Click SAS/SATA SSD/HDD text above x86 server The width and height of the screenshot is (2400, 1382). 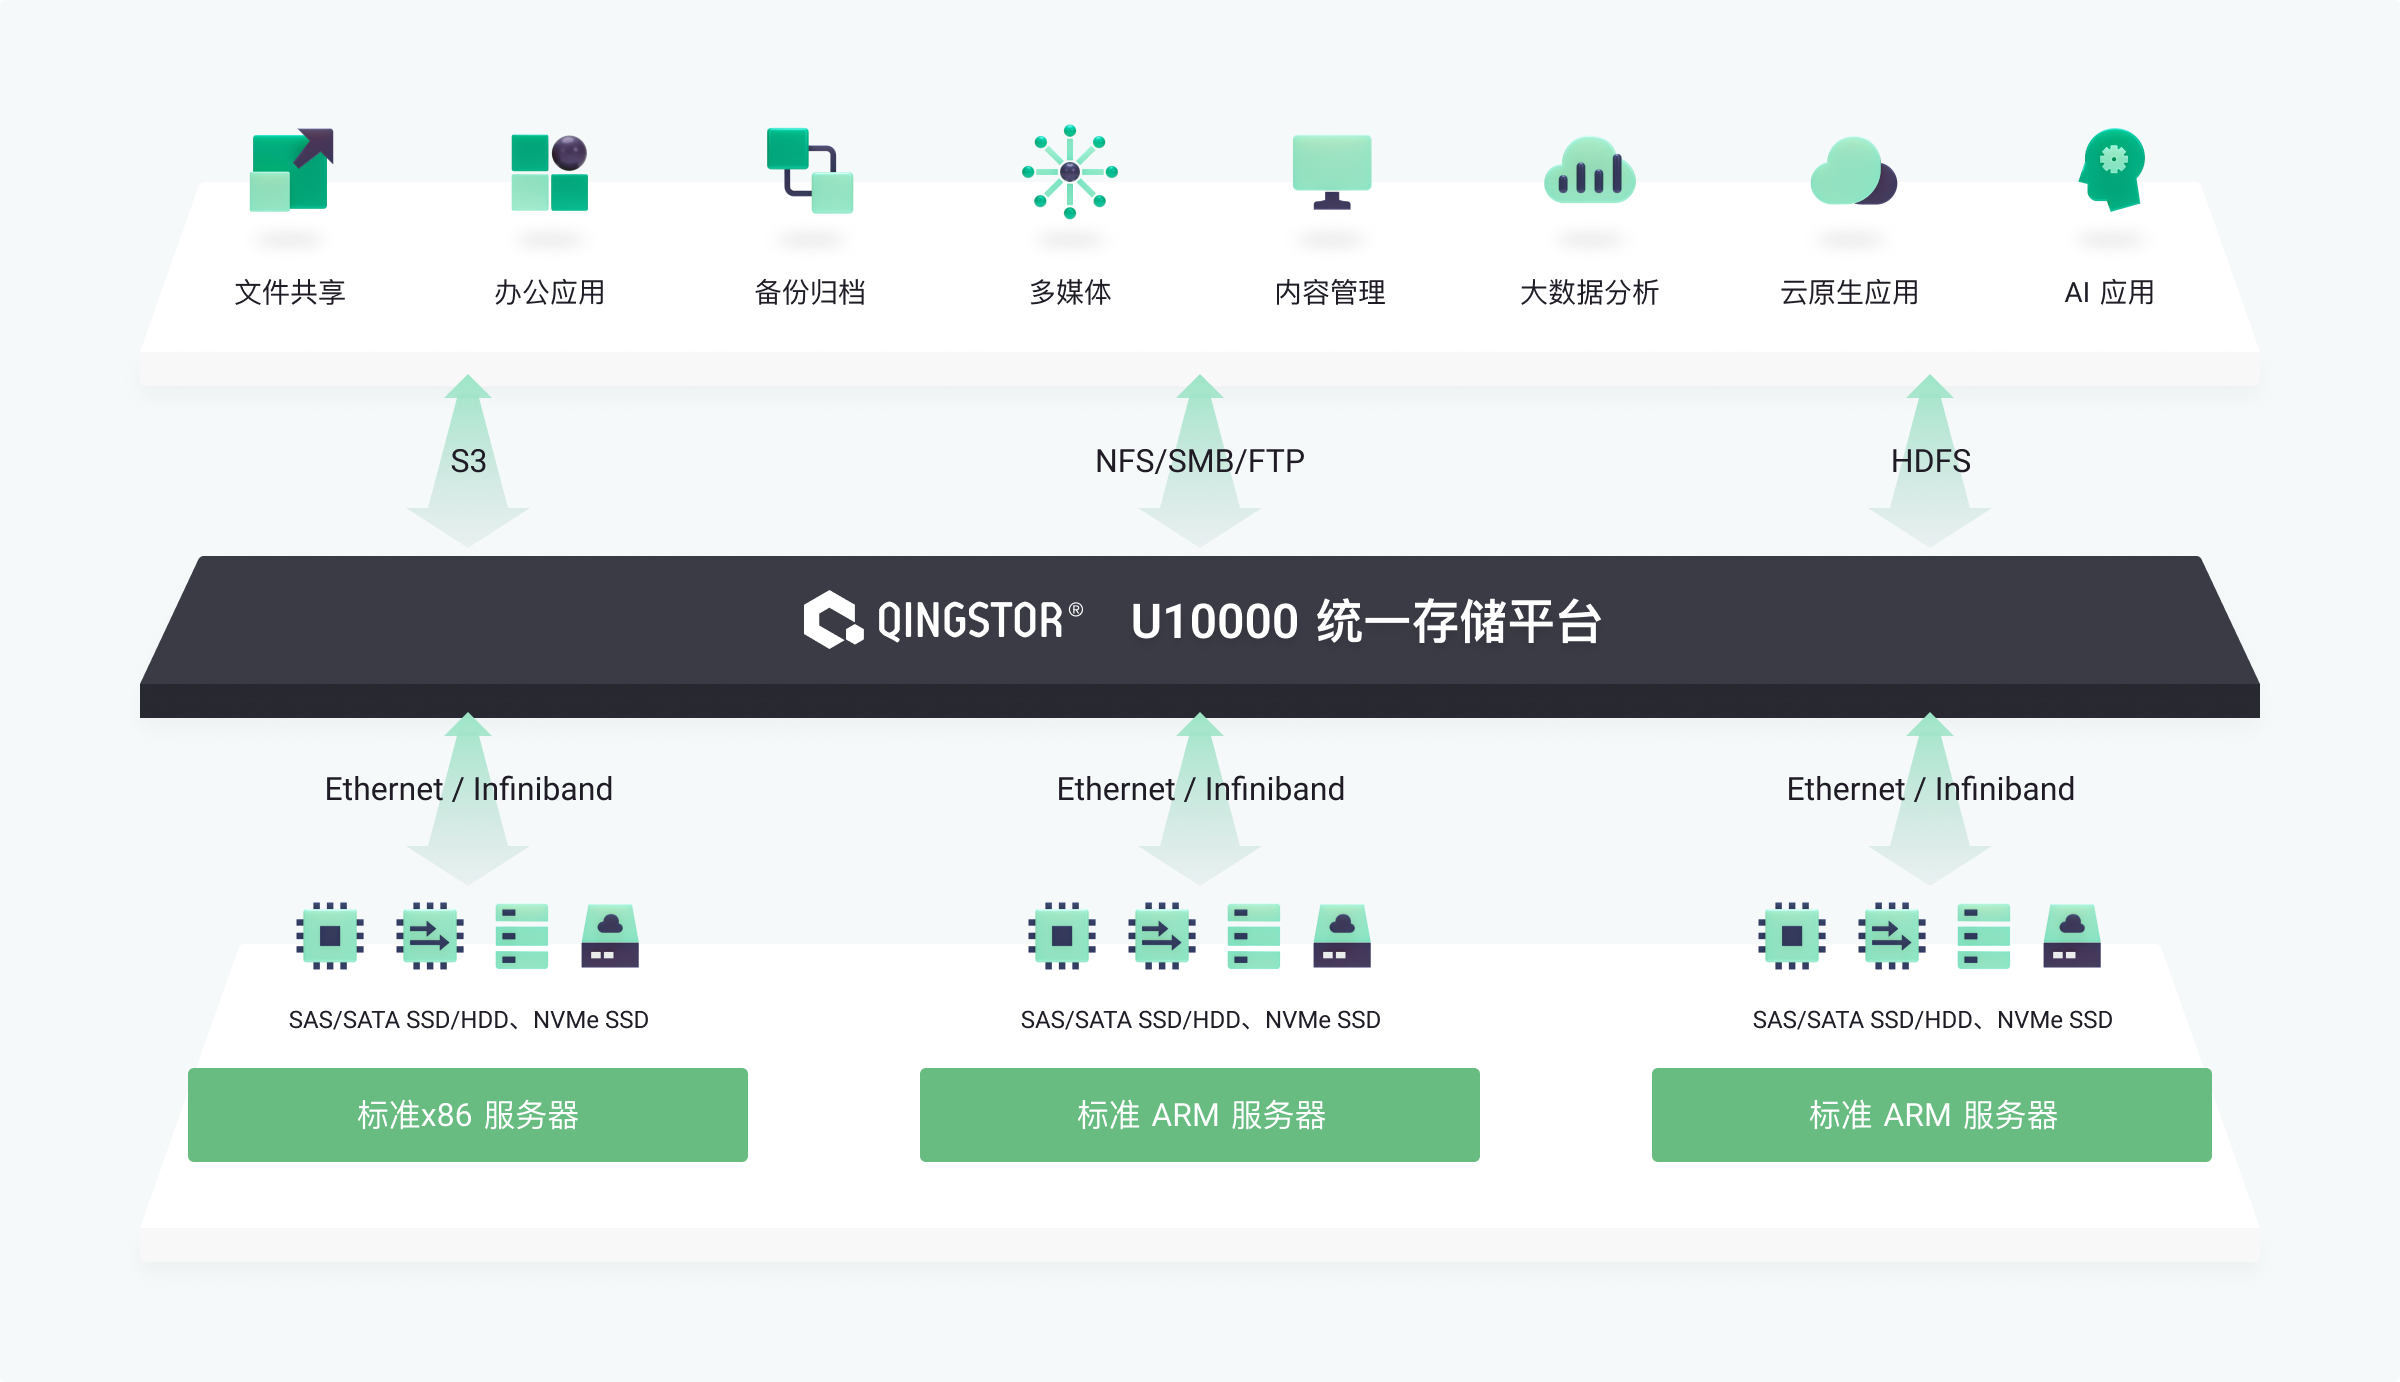tap(469, 1020)
